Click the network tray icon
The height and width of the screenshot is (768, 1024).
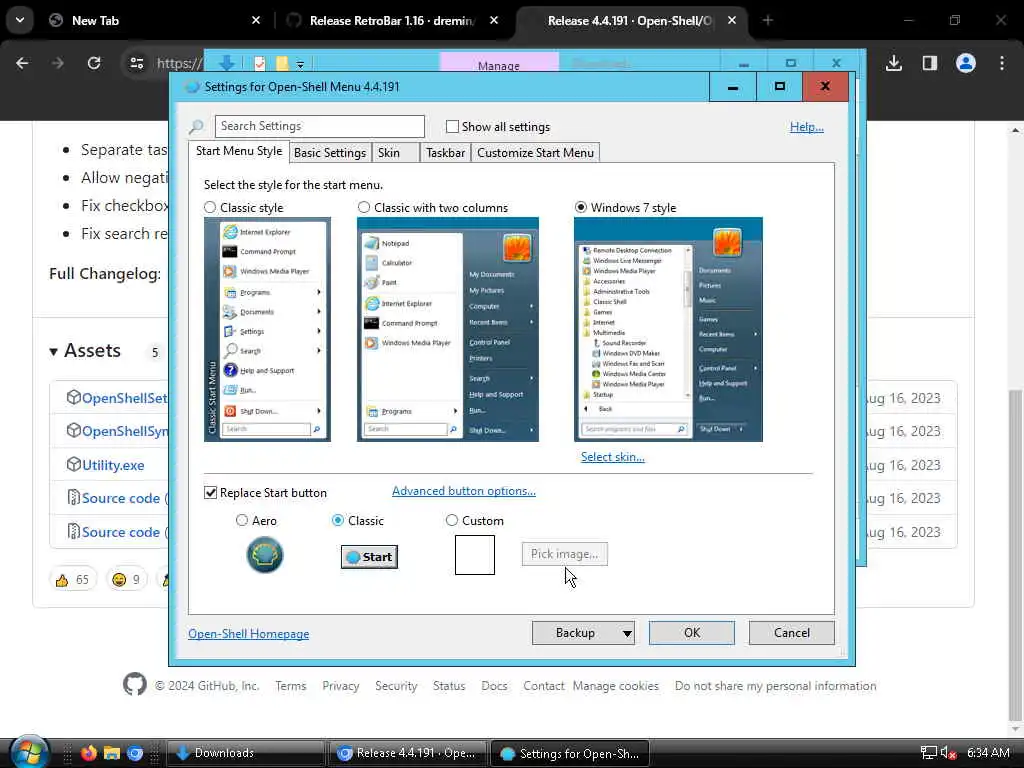(x=929, y=753)
